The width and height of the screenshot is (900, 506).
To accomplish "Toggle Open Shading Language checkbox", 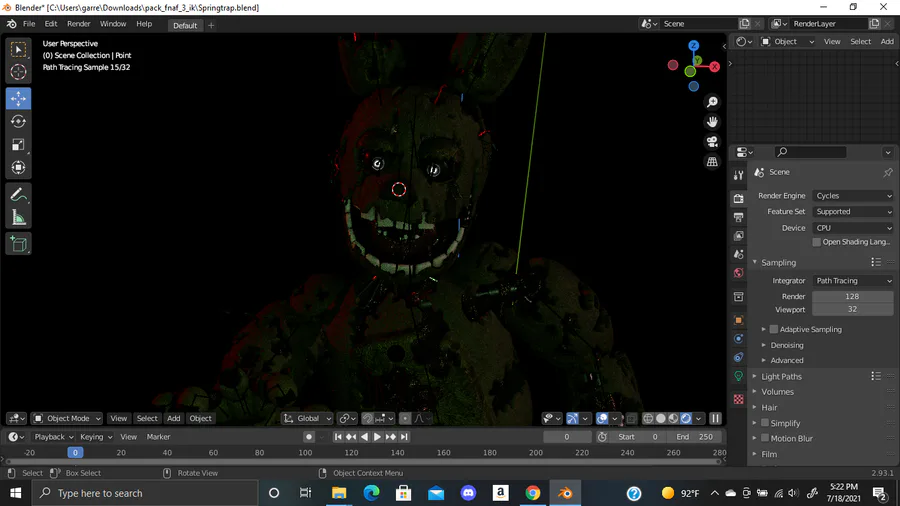I will (x=816, y=242).
